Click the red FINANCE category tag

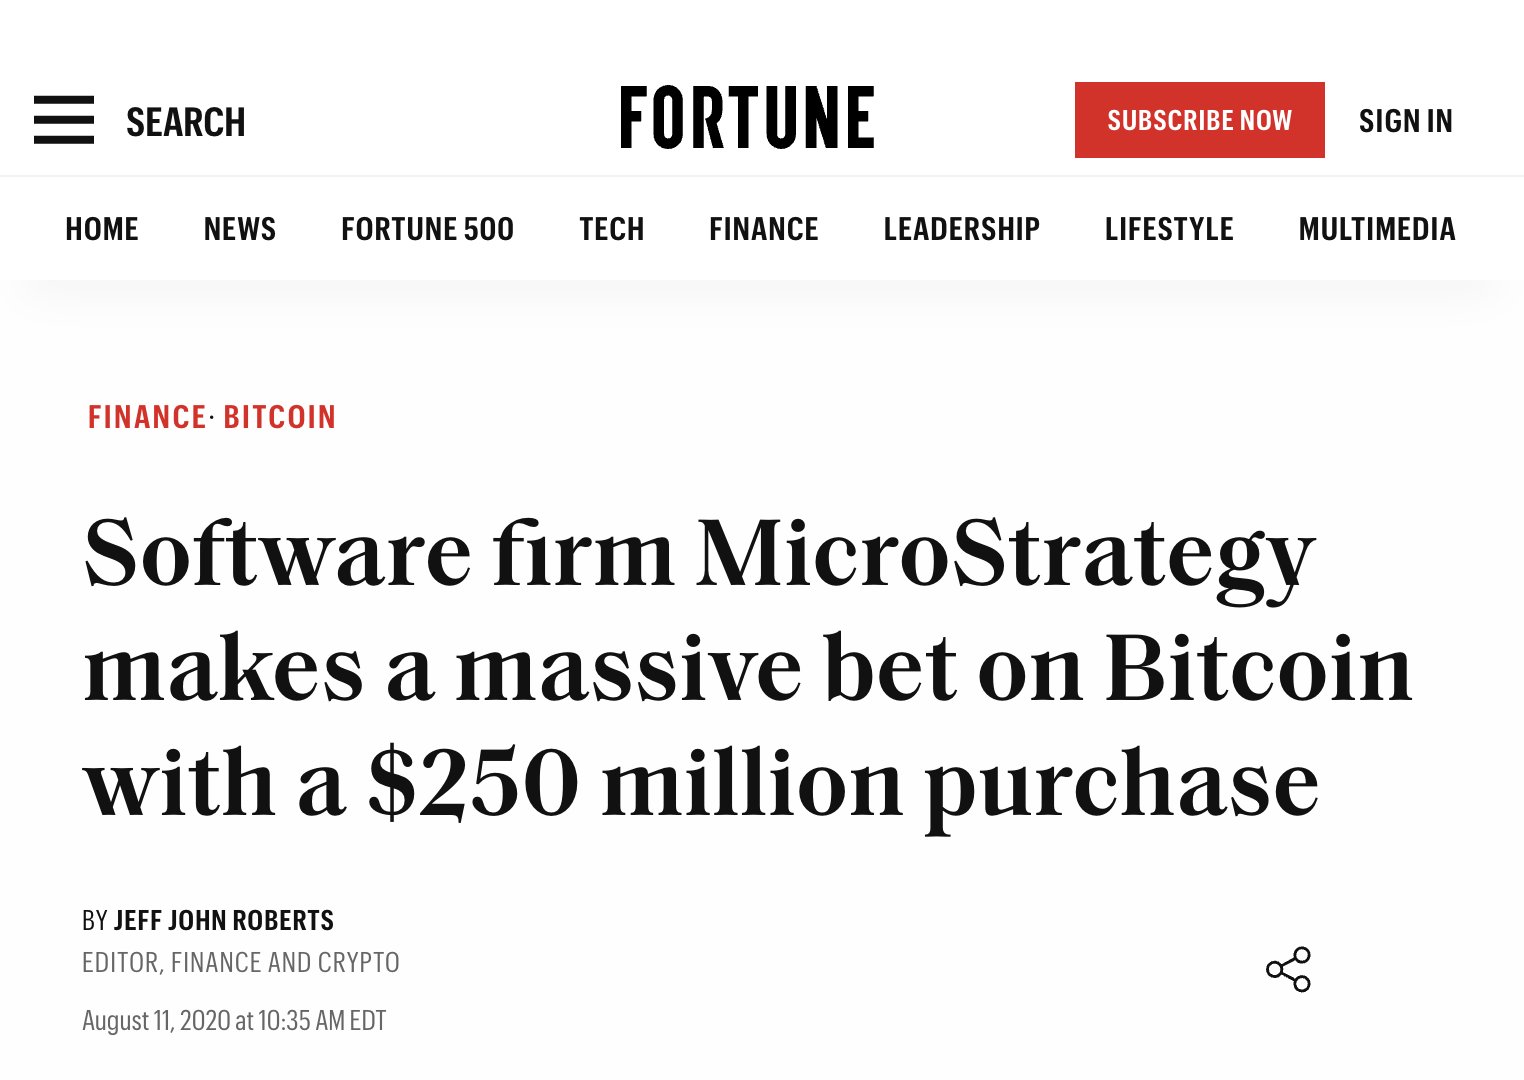[x=147, y=417]
